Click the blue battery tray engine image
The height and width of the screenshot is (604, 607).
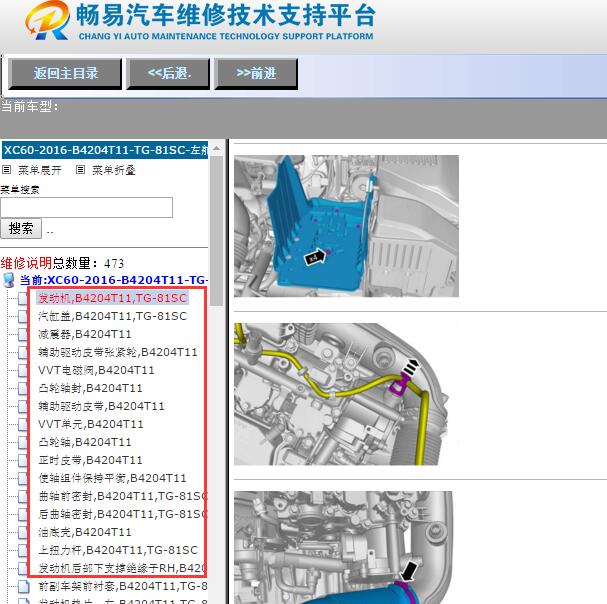(x=346, y=226)
